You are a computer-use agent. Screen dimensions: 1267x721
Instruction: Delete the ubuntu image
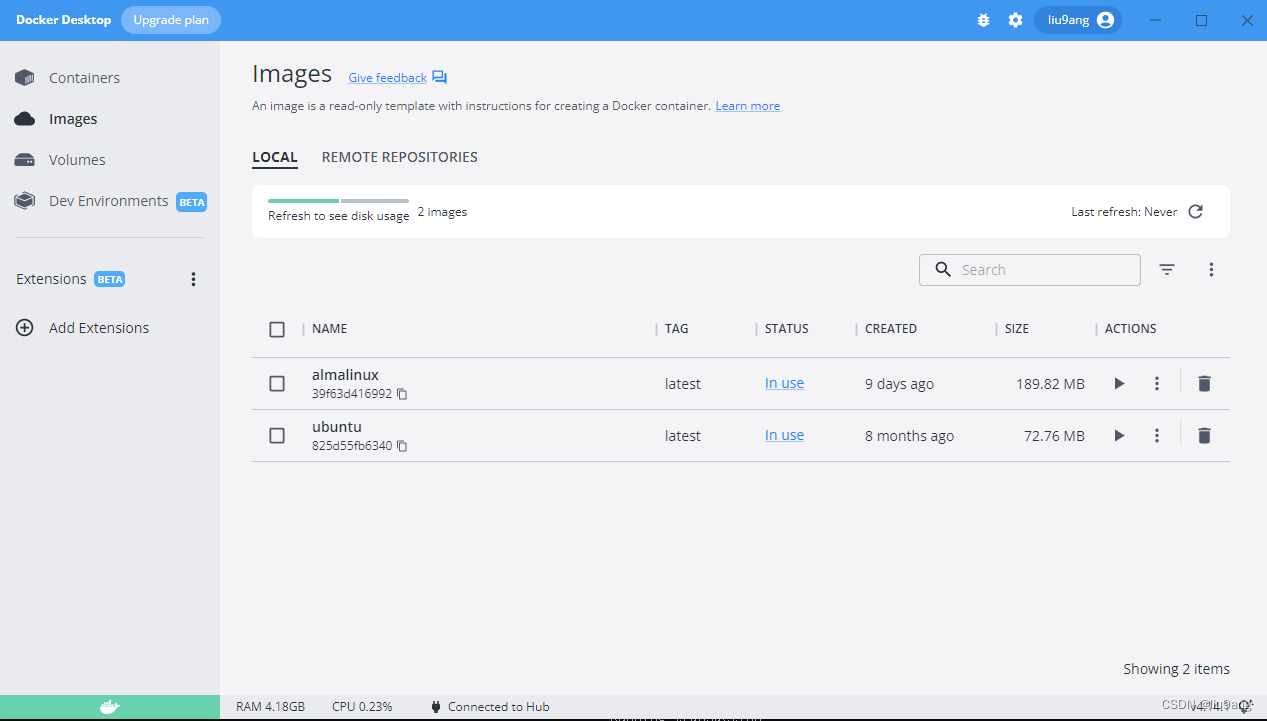1204,435
